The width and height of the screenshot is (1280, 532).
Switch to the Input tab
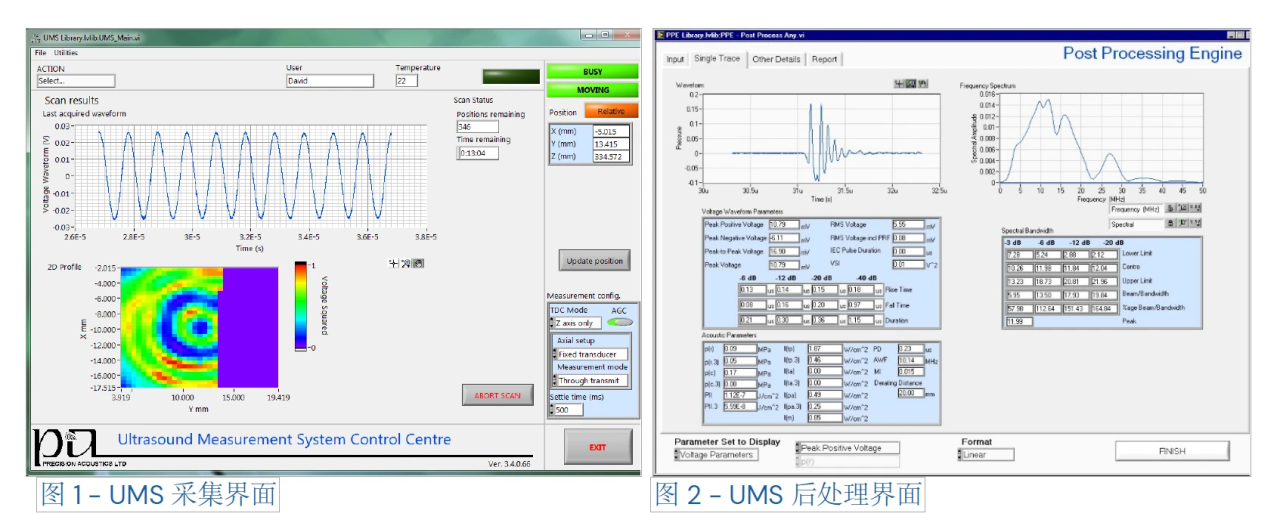point(676,59)
